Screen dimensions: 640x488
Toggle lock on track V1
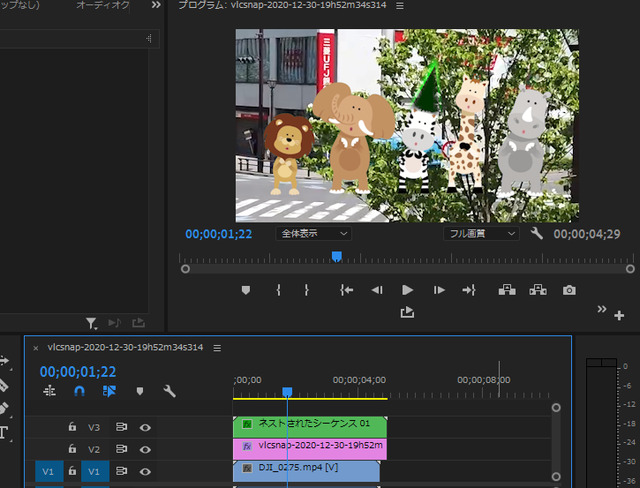tap(72, 471)
